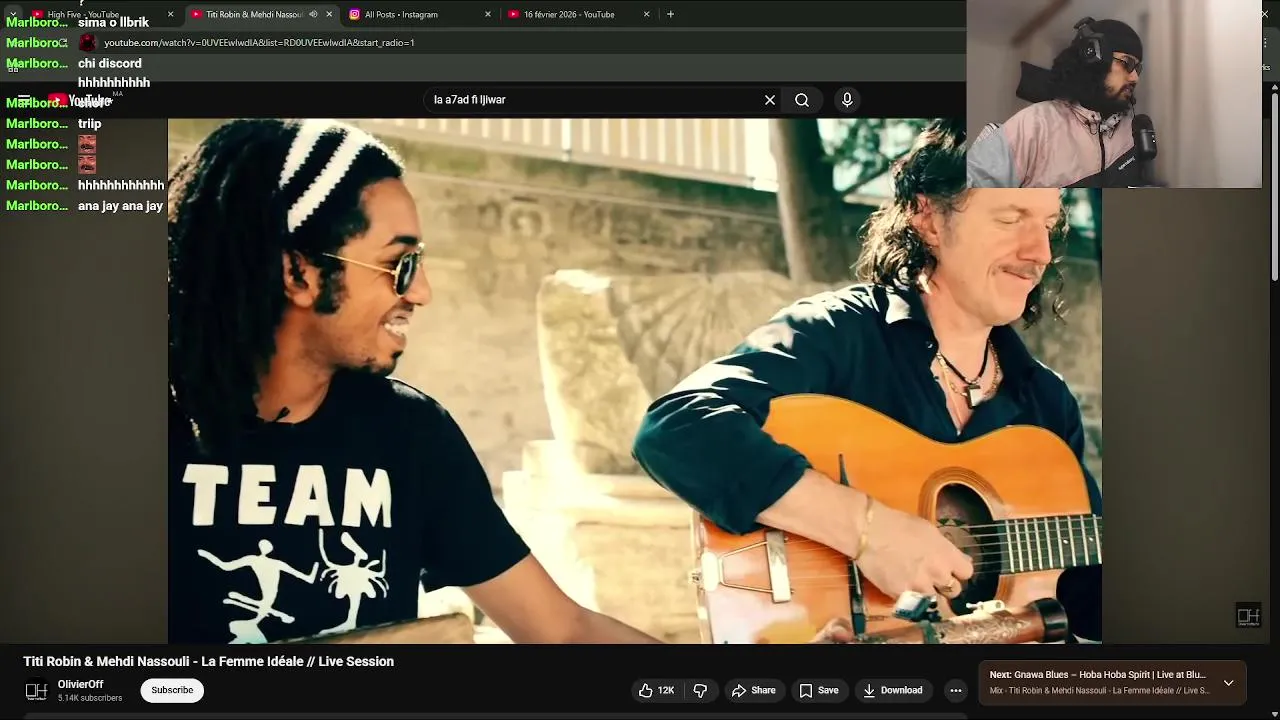Click the channel watermark in video corner

coord(1248,616)
